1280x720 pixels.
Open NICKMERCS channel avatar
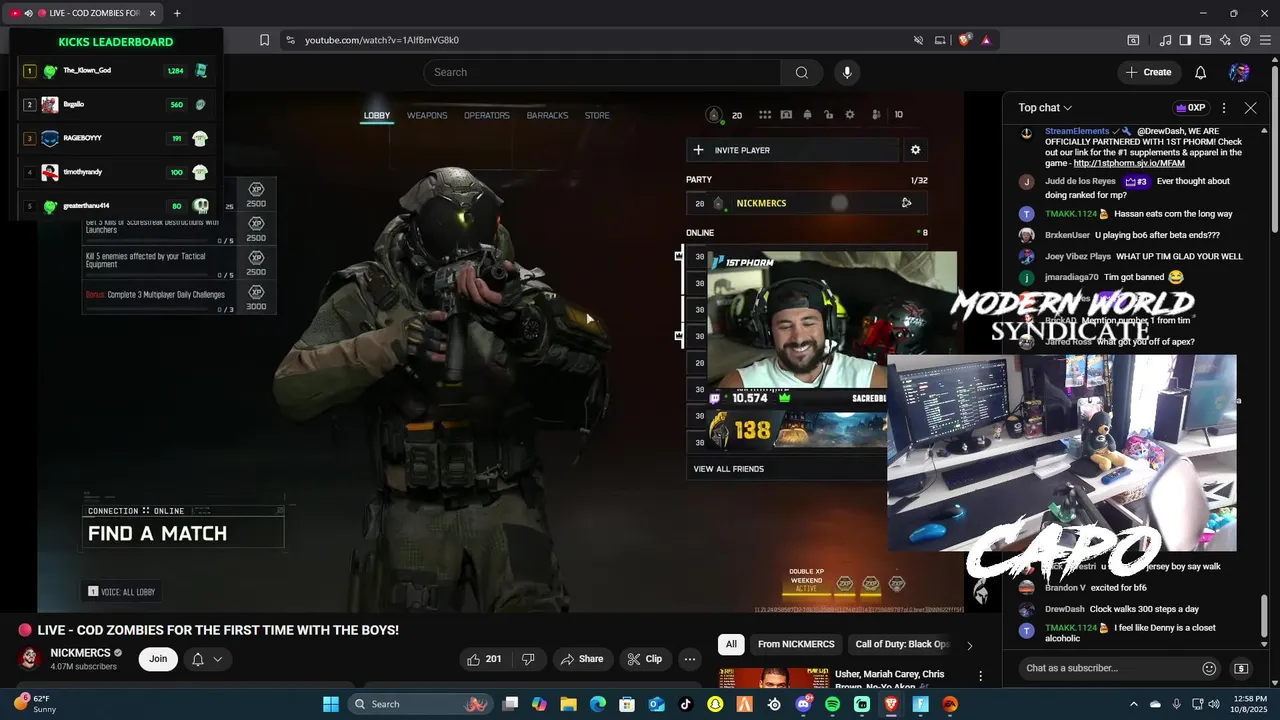click(30, 658)
